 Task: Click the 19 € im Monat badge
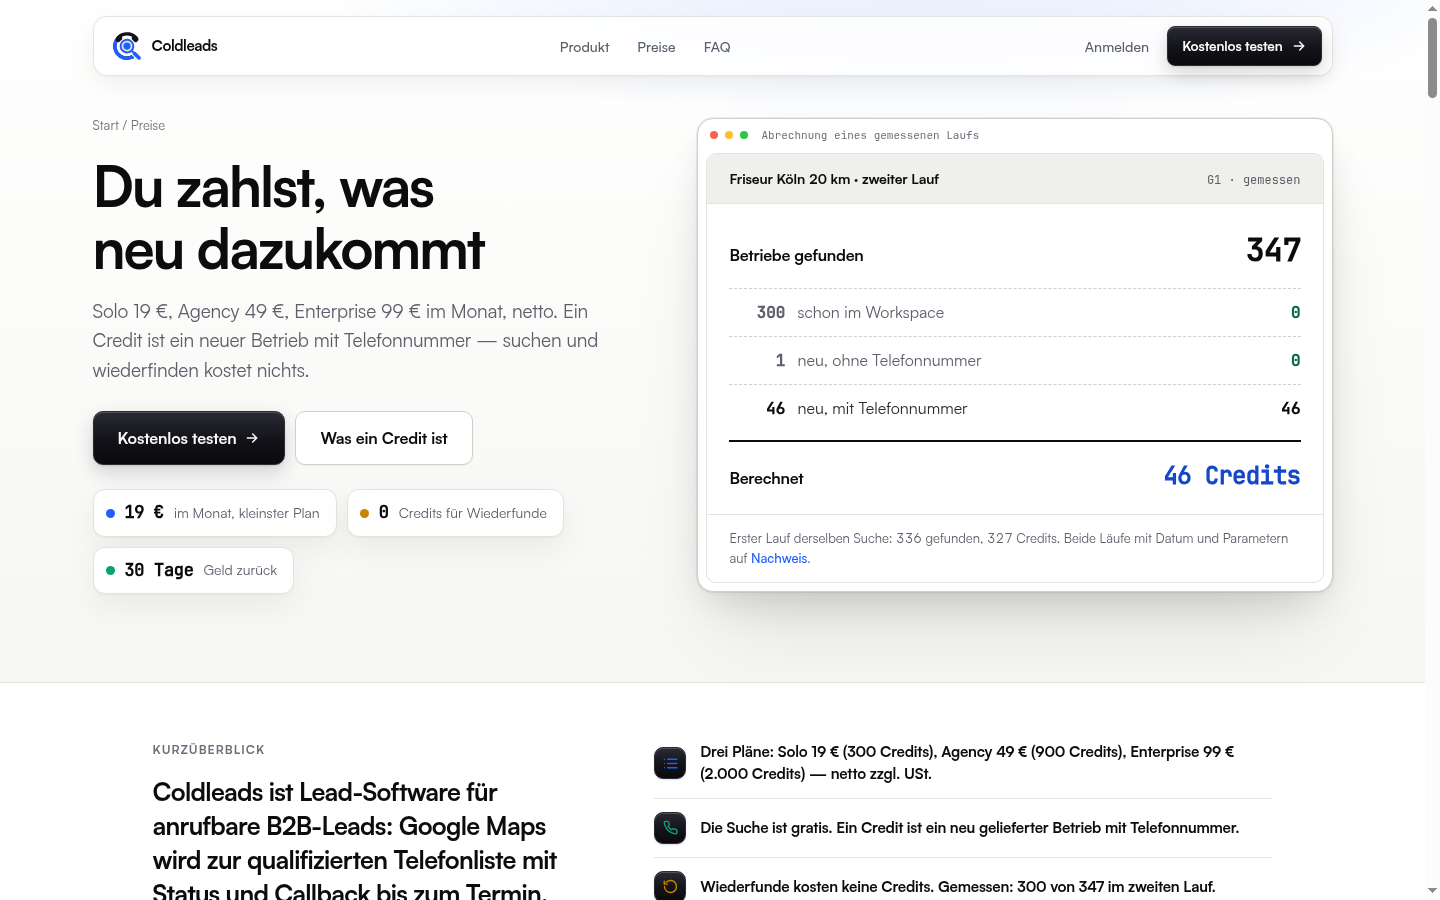tap(215, 513)
